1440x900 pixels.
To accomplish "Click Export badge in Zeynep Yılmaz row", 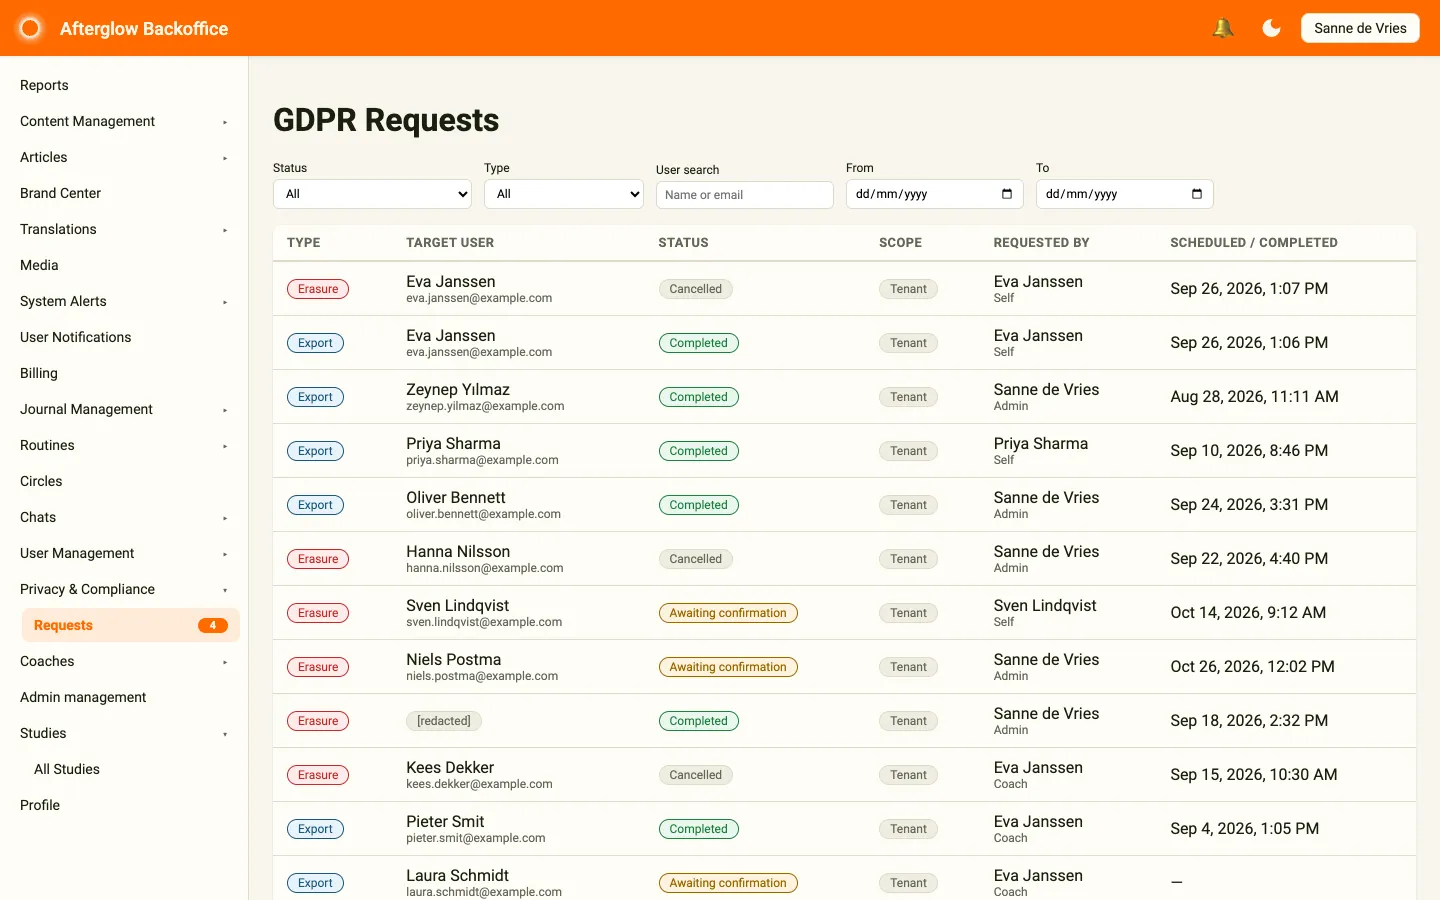I will (x=315, y=397).
